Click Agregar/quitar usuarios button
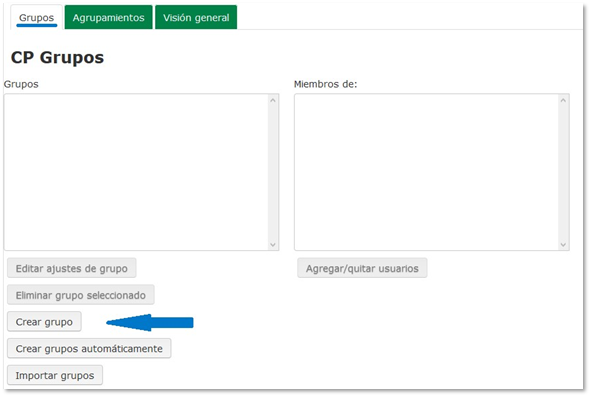 [362, 268]
